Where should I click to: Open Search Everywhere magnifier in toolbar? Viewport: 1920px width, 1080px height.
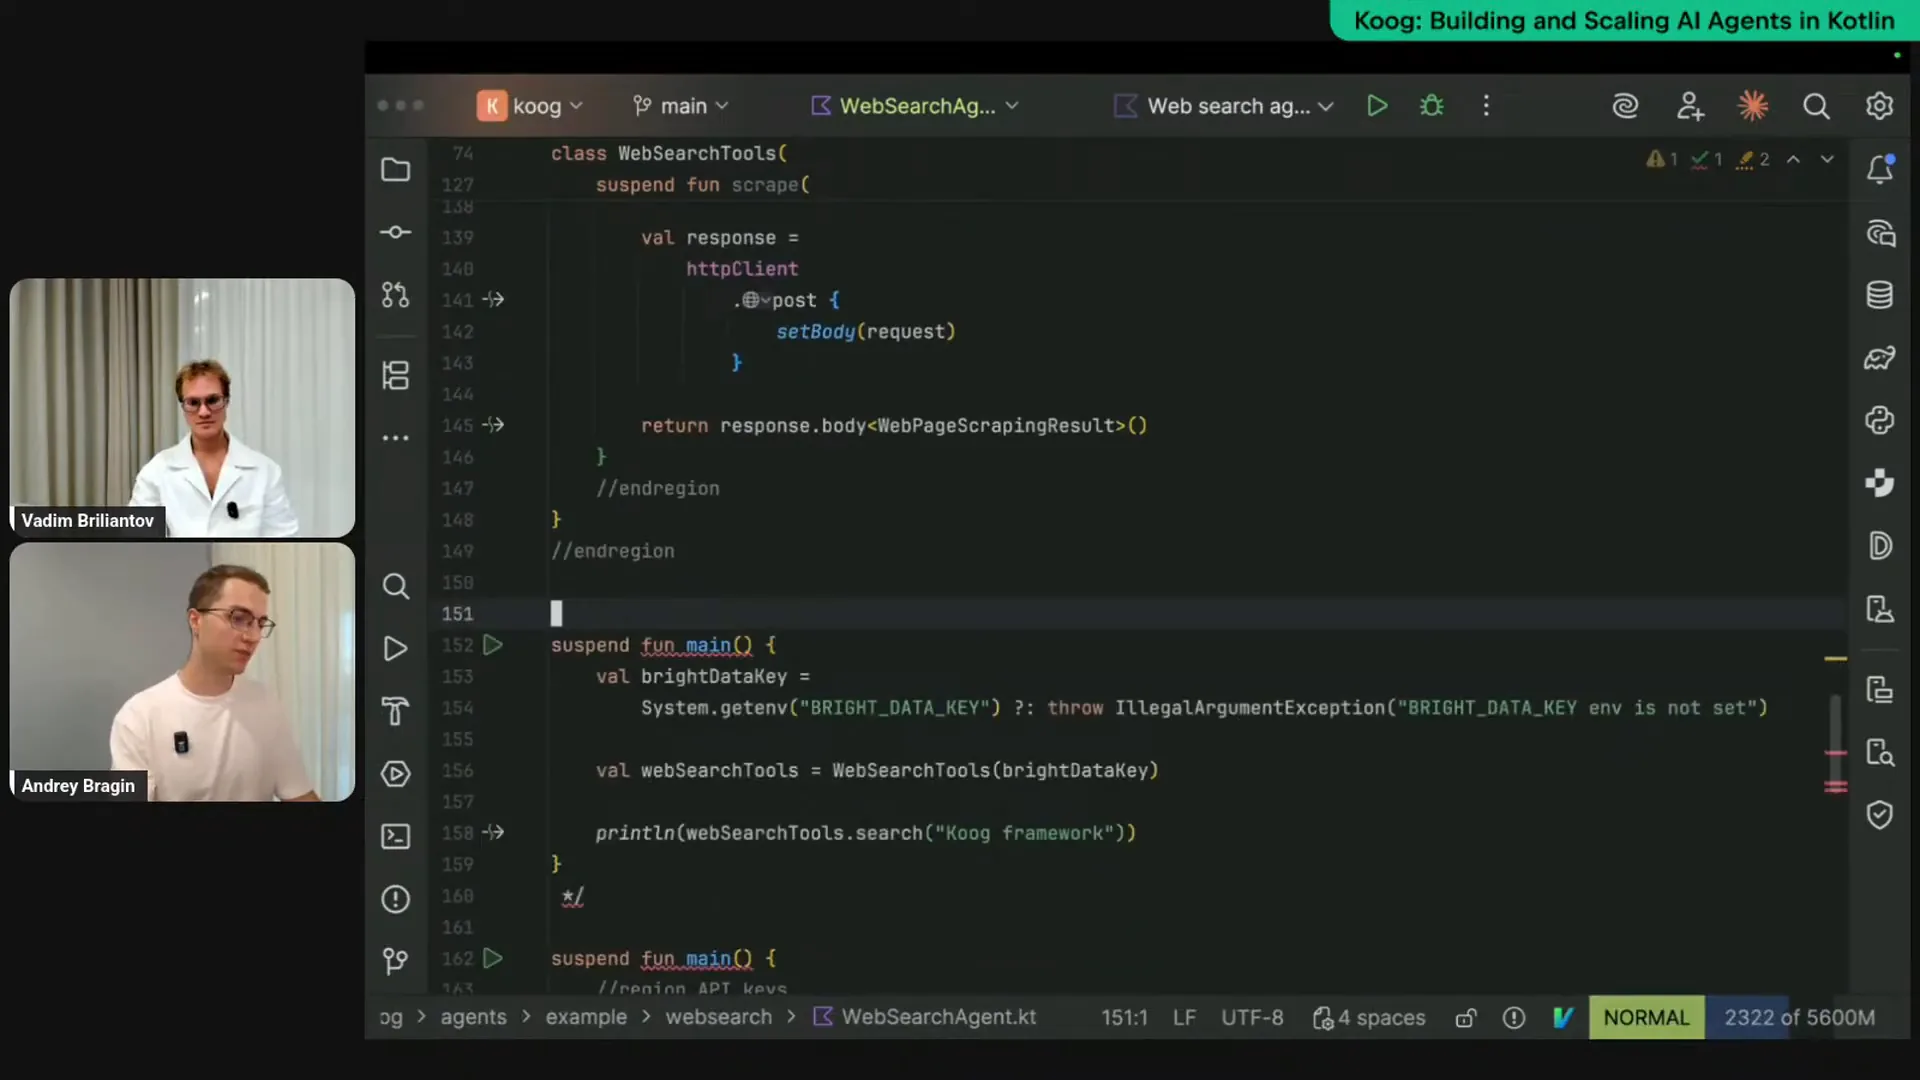tap(1816, 105)
